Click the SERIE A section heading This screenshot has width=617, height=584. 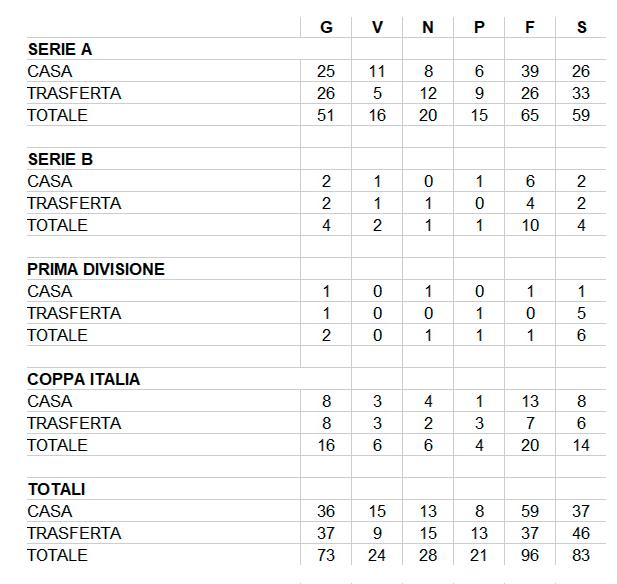pyautogui.click(x=60, y=49)
